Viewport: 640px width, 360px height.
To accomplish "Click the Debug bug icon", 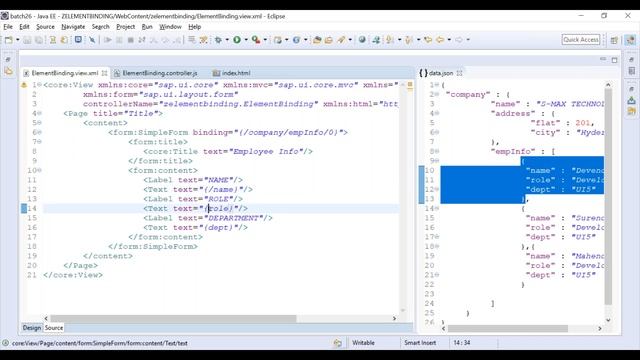I will [218, 40].
